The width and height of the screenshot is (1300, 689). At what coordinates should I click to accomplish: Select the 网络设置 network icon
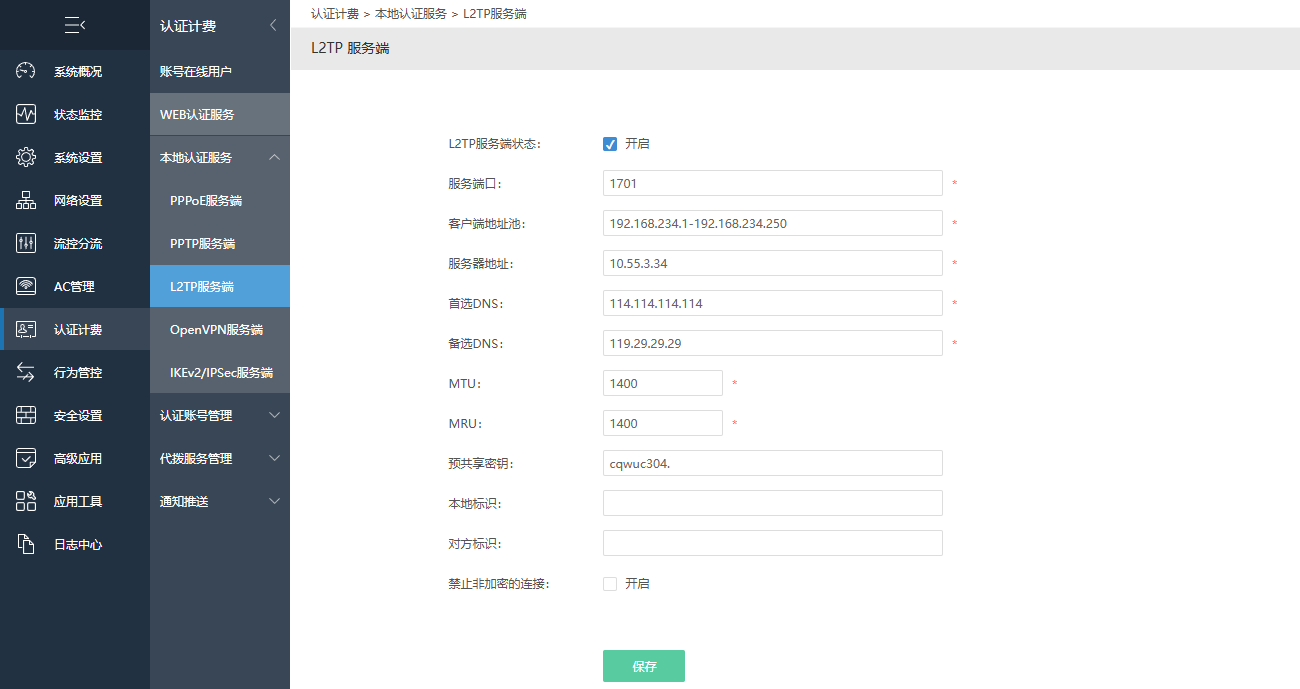[x=26, y=201]
